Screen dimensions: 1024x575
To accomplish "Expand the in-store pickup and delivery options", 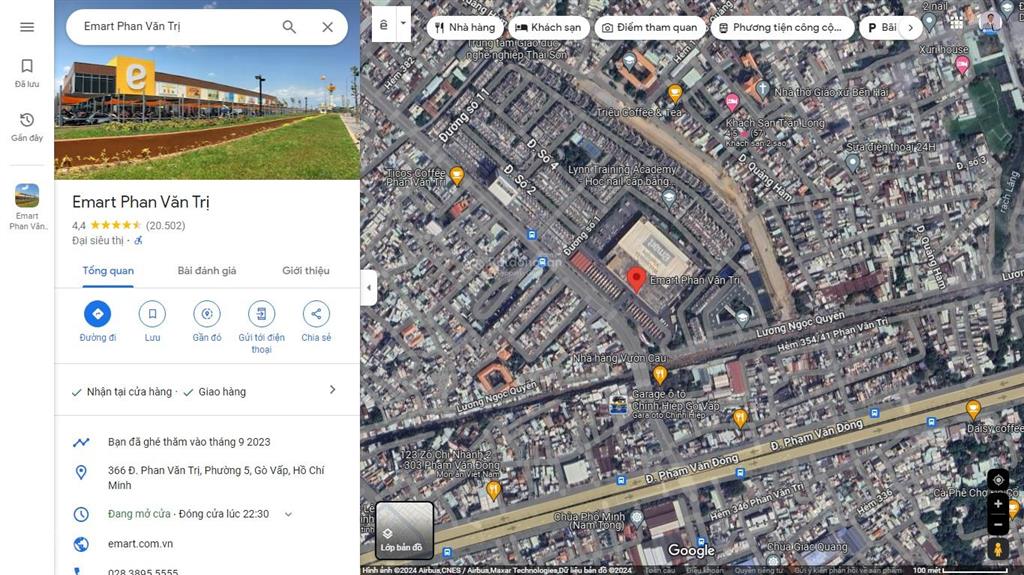I will pyautogui.click(x=332, y=391).
